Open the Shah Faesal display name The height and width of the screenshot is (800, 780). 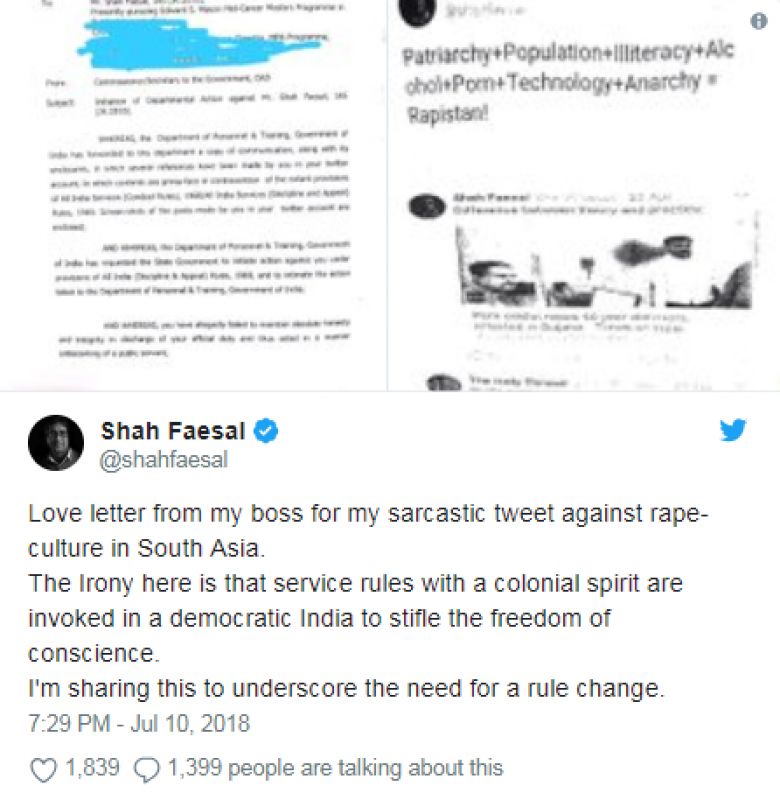tap(173, 431)
